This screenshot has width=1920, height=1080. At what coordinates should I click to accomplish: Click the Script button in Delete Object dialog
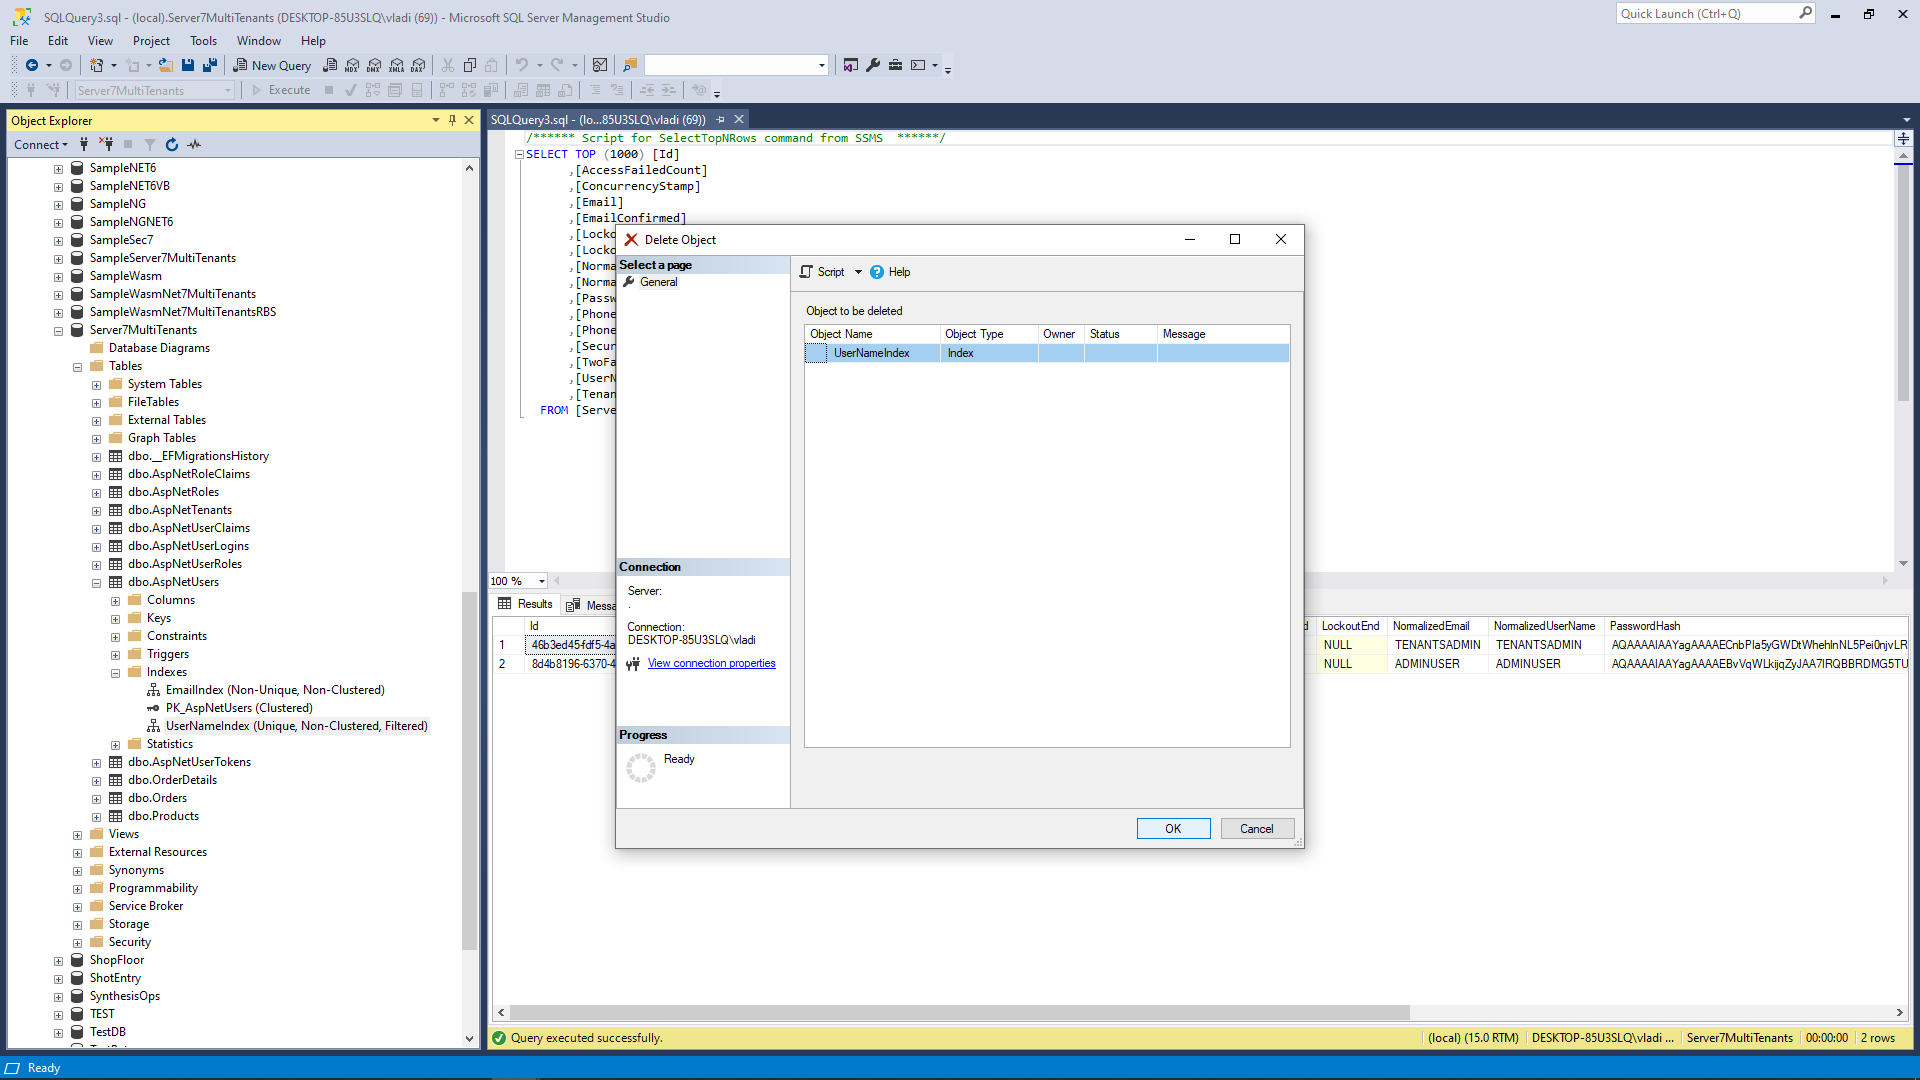(x=823, y=272)
